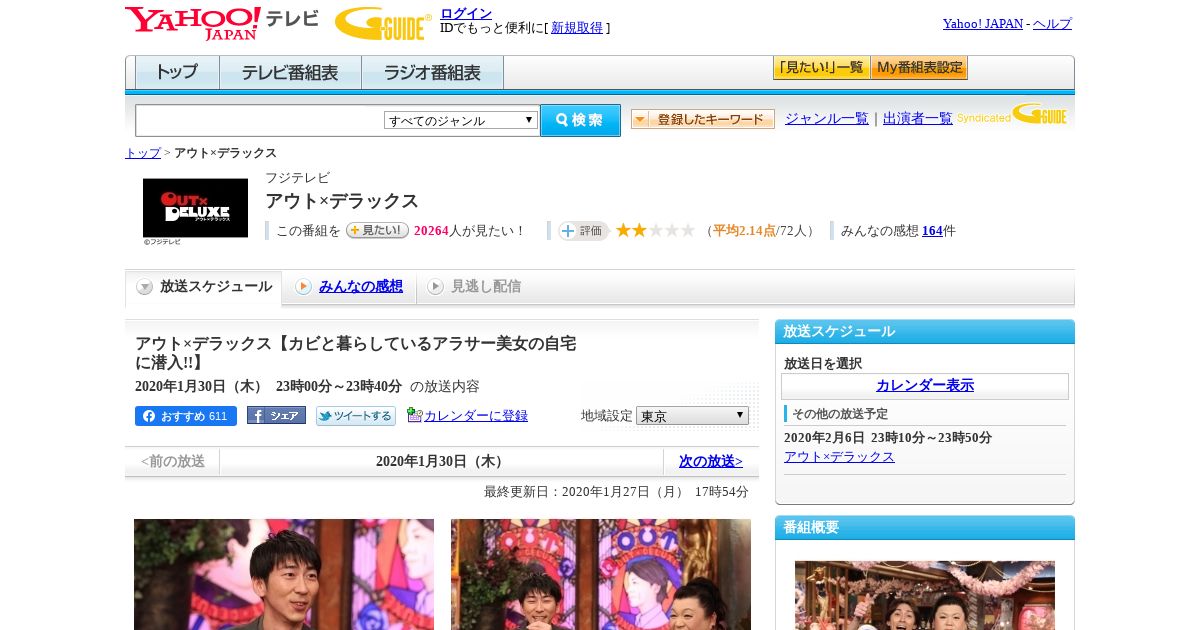Open the すべてのジャンル genre dropdown
Image resolution: width=1200 pixels, height=630 pixels.
click(461, 120)
